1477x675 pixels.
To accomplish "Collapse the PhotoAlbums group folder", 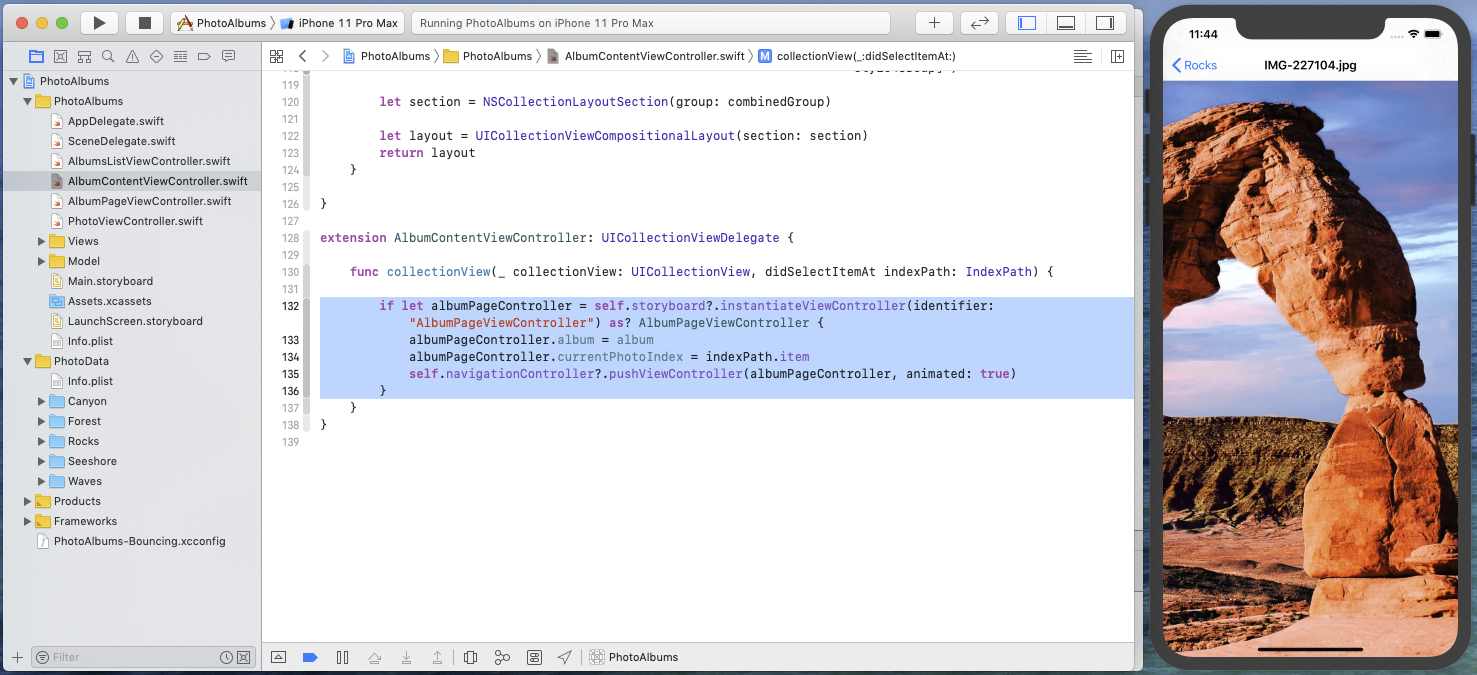I will click(28, 101).
